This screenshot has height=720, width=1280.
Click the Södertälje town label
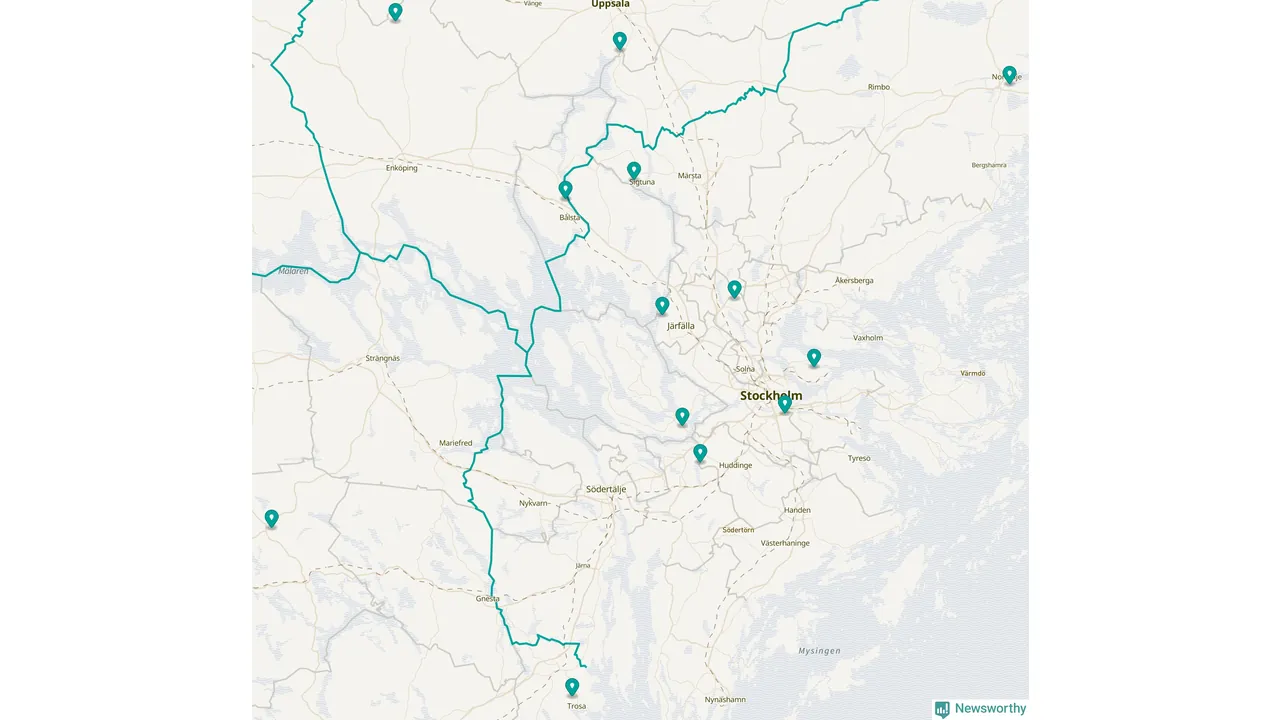click(x=606, y=489)
